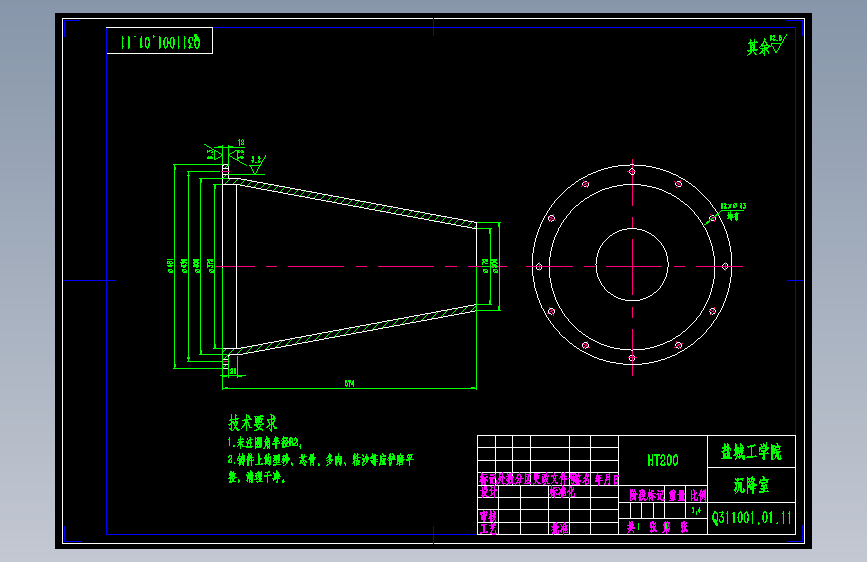Screen dimensions: 867x562
Task: Select the small inner circle in the end view
Action: point(632,265)
